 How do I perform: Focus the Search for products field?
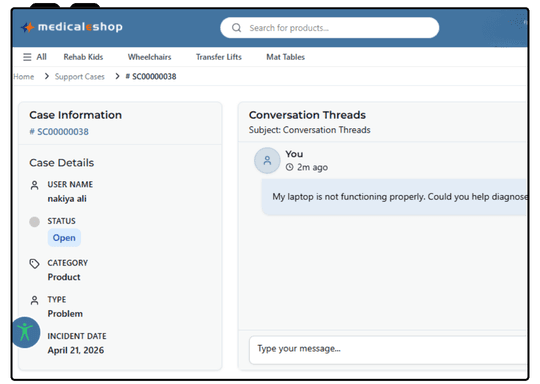point(330,28)
